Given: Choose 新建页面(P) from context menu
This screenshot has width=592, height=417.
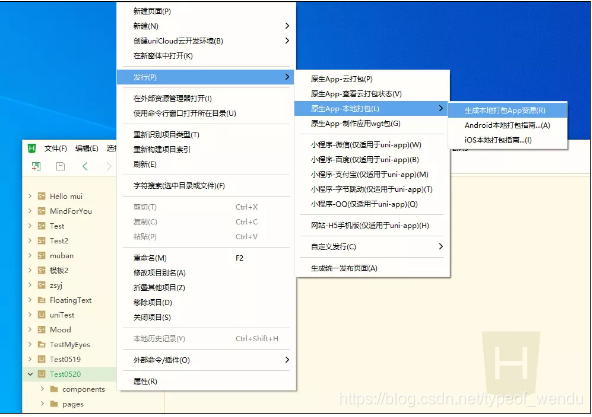Looking at the screenshot, I should point(207,11).
